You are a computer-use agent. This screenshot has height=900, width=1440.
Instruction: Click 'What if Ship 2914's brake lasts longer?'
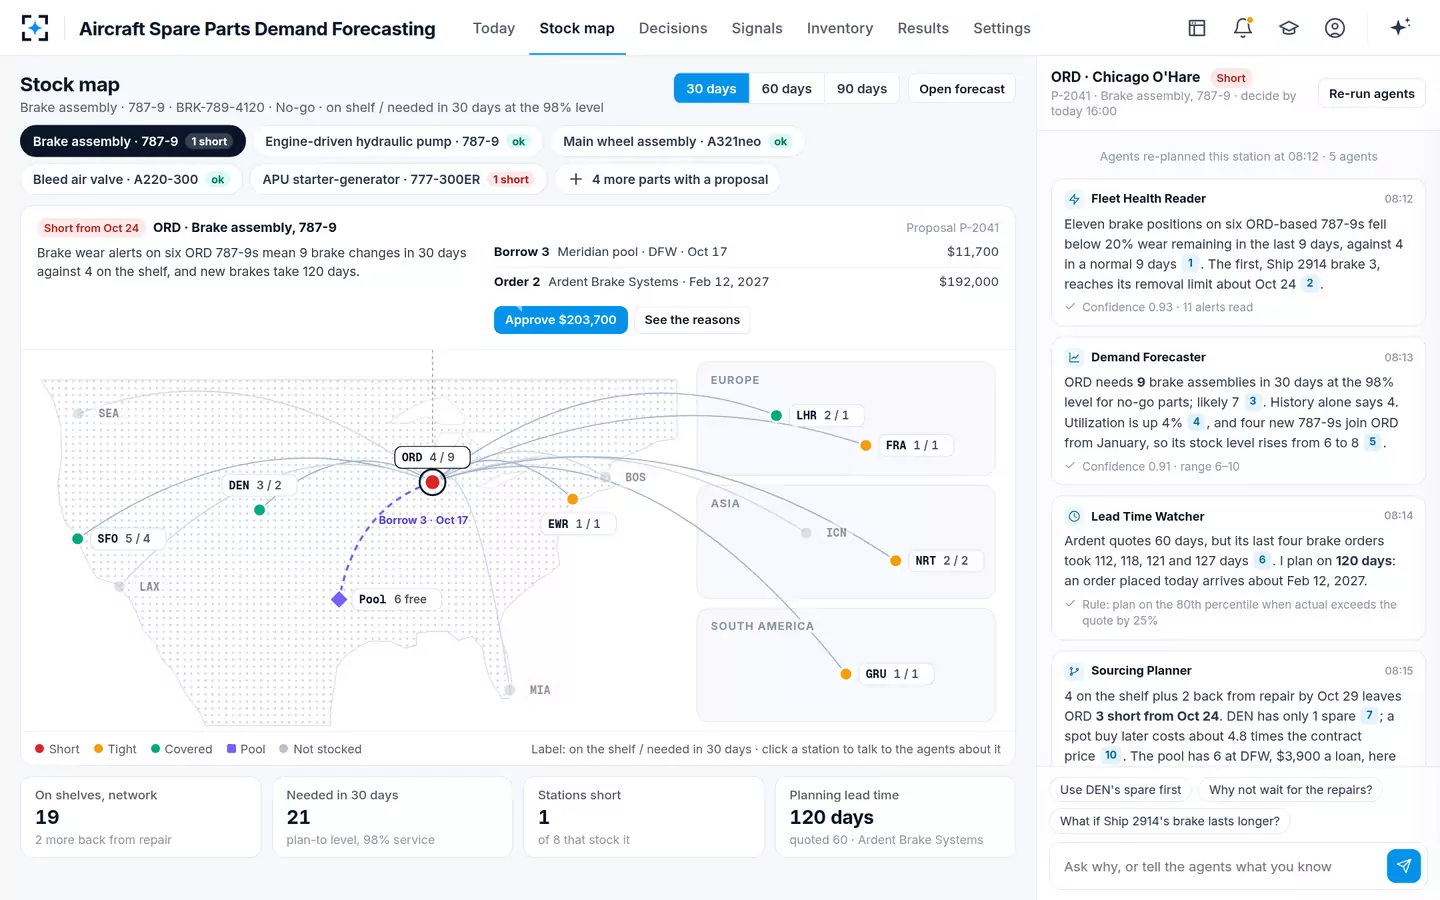click(1170, 821)
